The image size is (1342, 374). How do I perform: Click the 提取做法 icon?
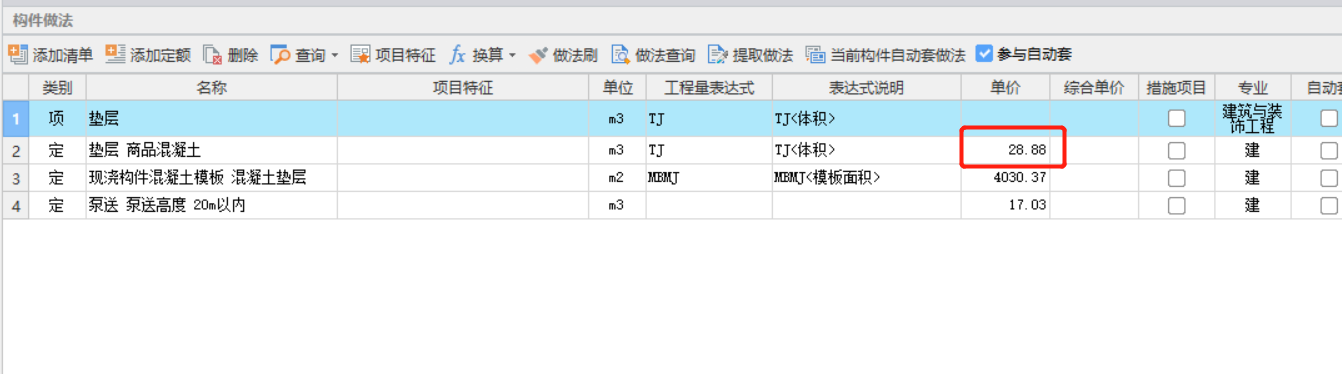tap(718, 55)
